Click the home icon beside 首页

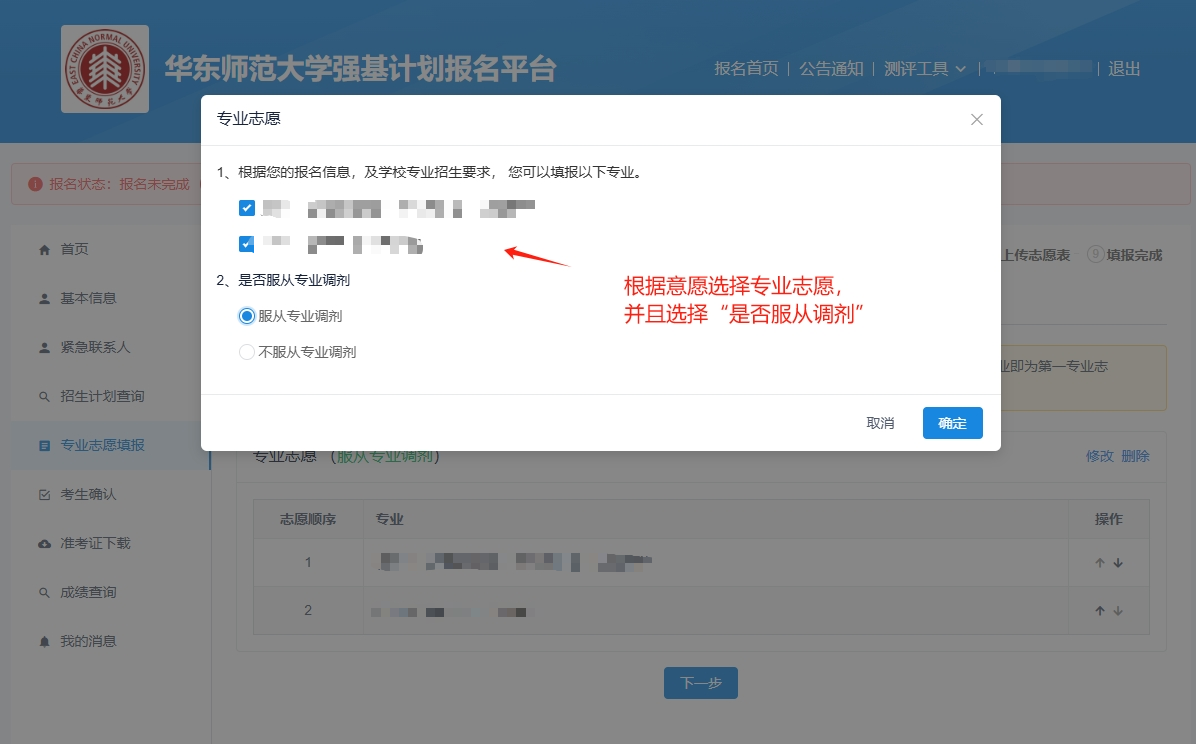pos(44,249)
